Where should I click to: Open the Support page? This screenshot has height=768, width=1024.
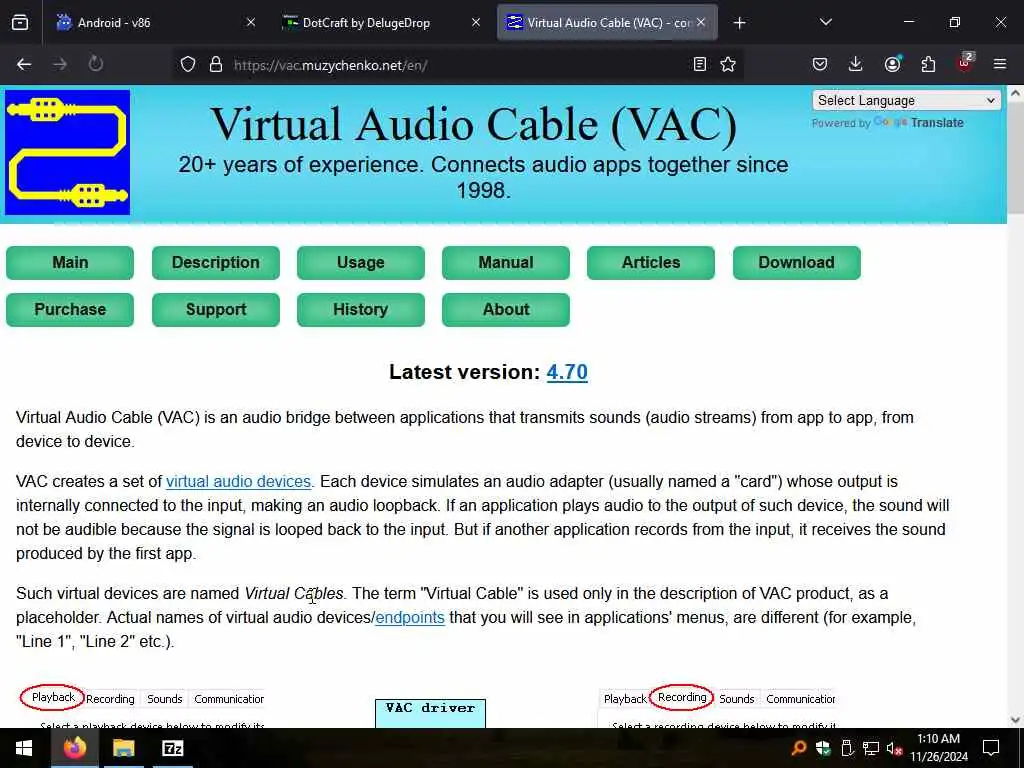[216, 310]
